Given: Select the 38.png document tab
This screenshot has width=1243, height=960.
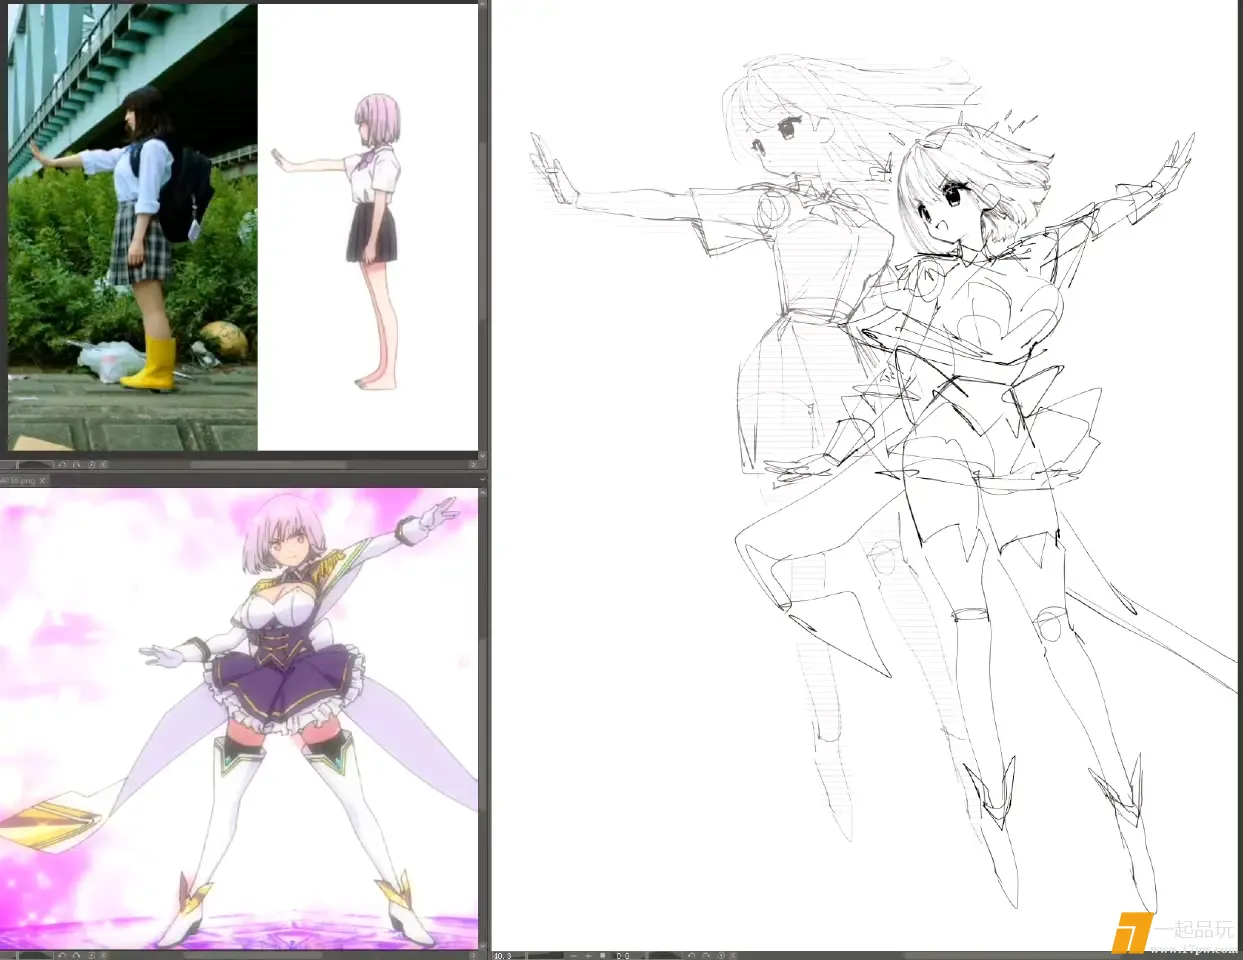Looking at the screenshot, I should click(x=20, y=481).
